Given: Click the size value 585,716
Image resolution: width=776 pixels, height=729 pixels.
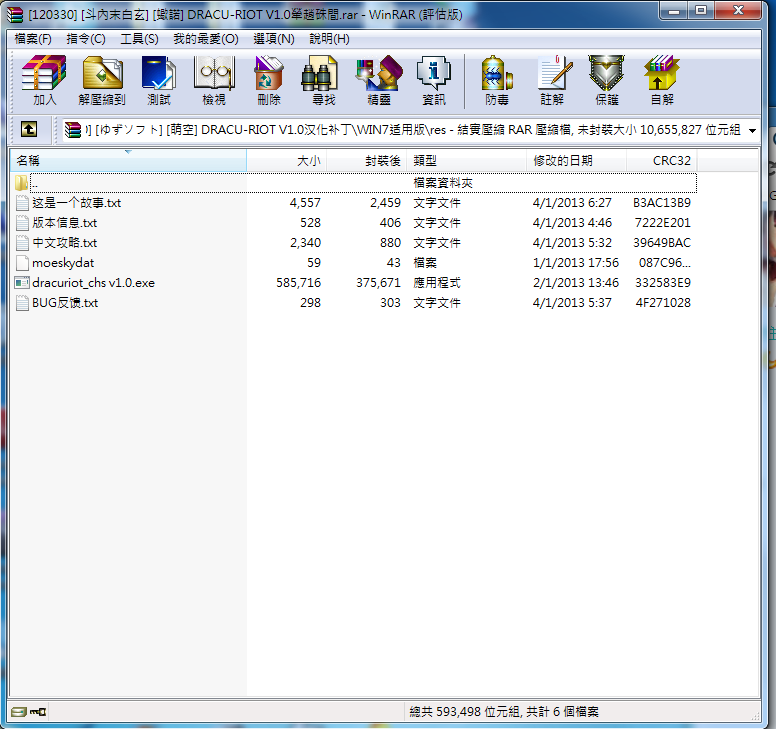Looking at the screenshot, I should click(x=298, y=283).
